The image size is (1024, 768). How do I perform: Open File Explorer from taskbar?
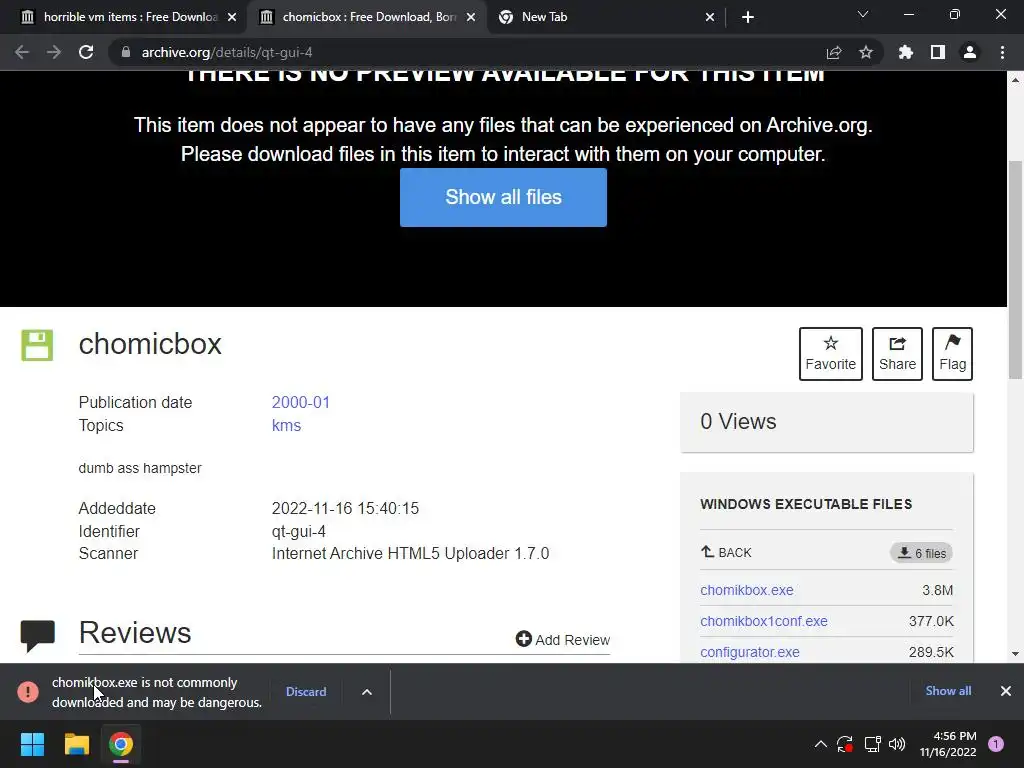77,744
